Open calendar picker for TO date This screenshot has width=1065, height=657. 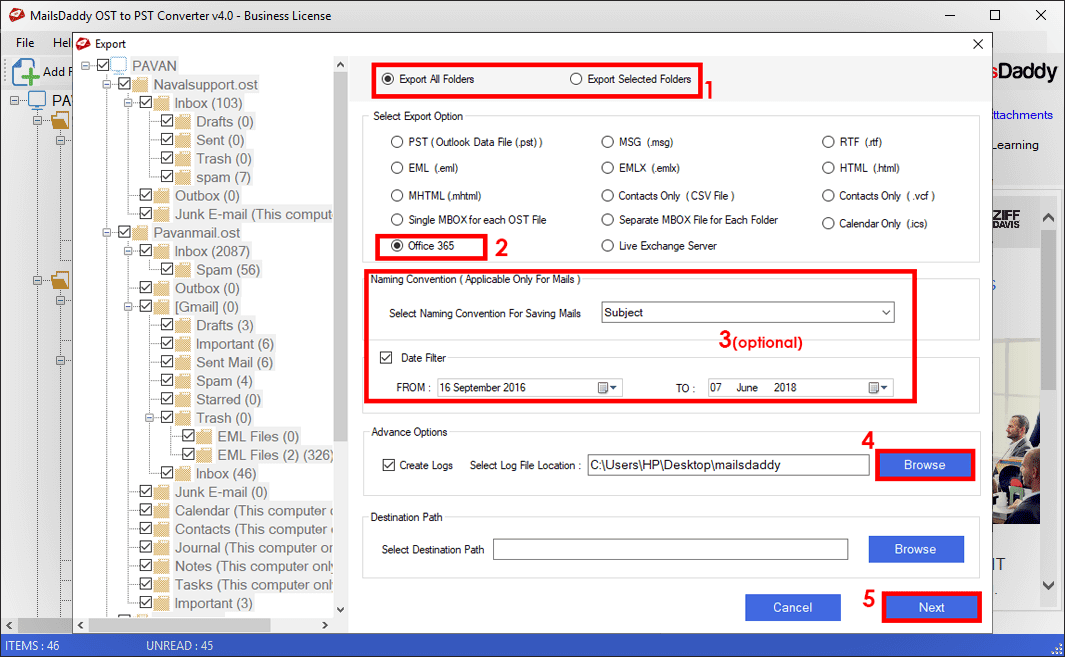pos(878,387)
